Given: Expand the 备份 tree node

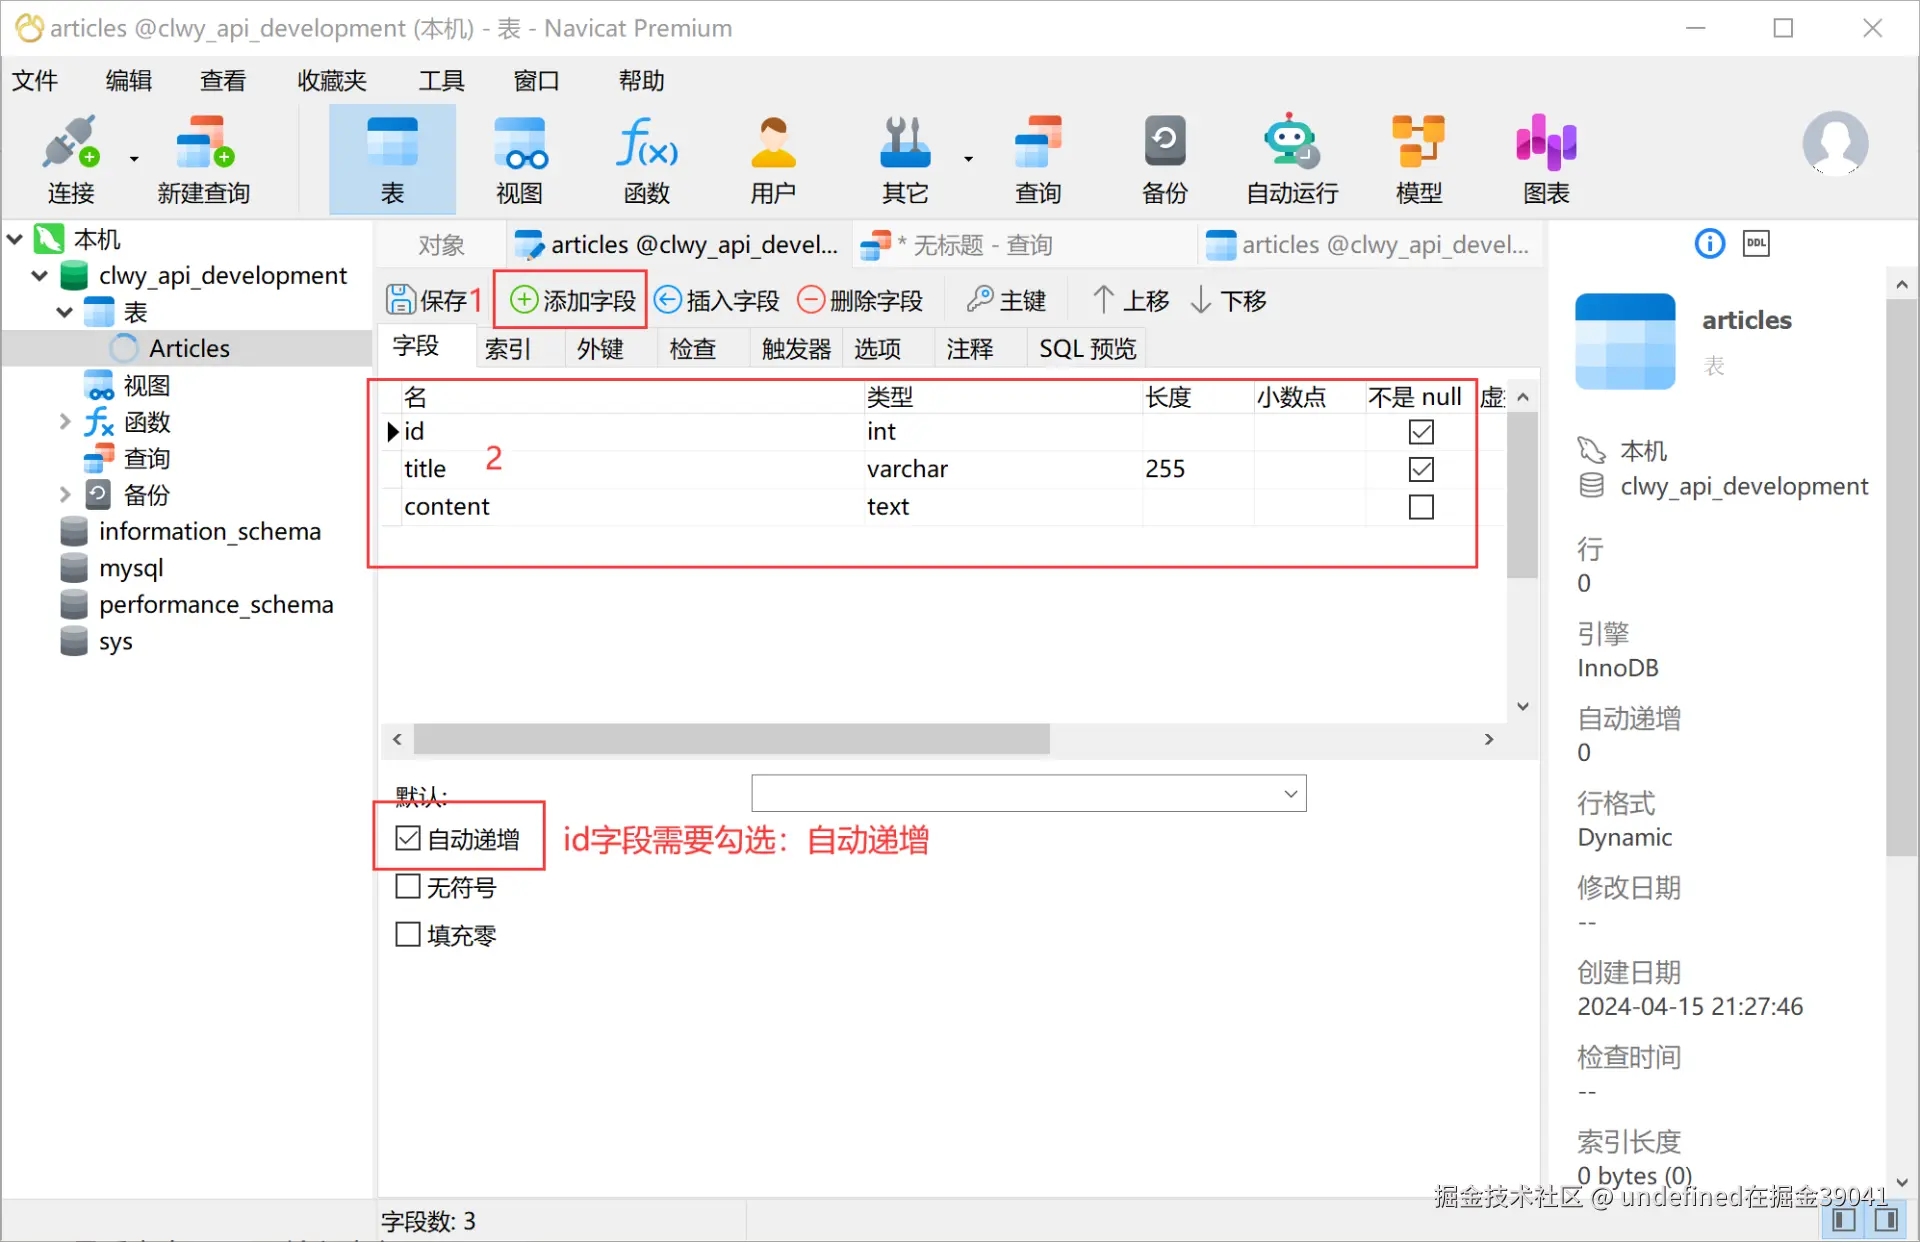Looking at the screenshot, I should (65, 494).
